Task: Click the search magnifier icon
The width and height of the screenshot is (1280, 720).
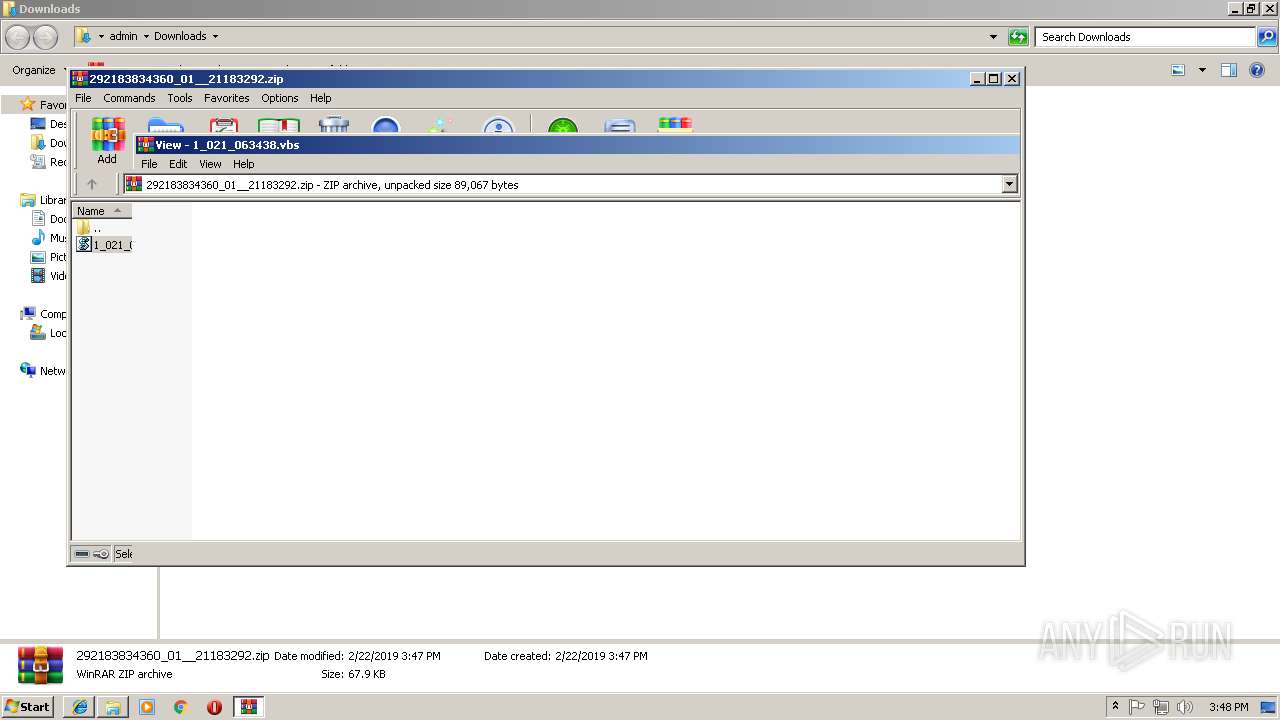Action: pos(1266,37)
